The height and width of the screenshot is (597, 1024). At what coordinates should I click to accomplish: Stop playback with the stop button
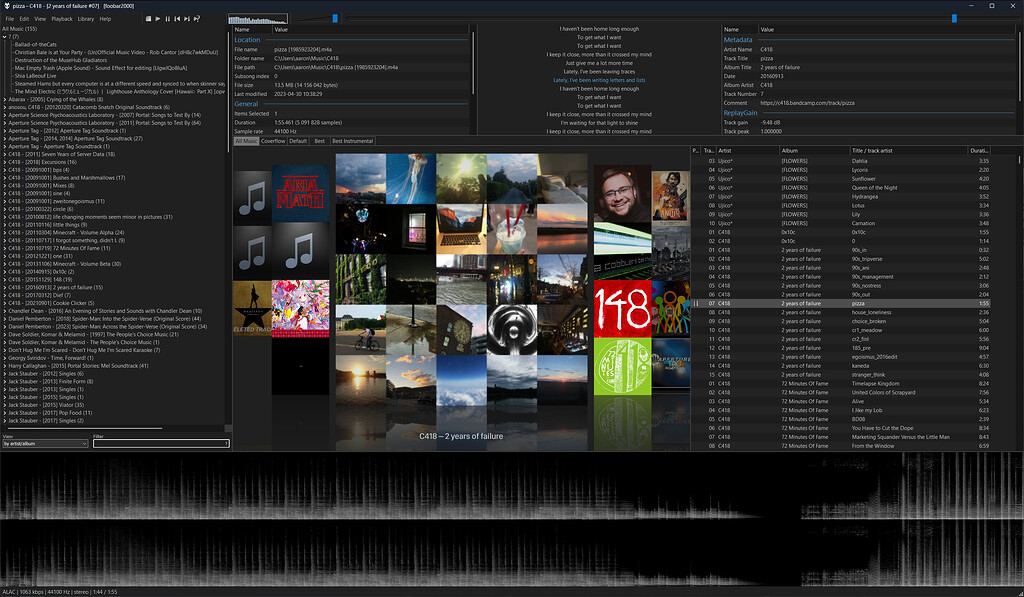(x=148, y=19)
